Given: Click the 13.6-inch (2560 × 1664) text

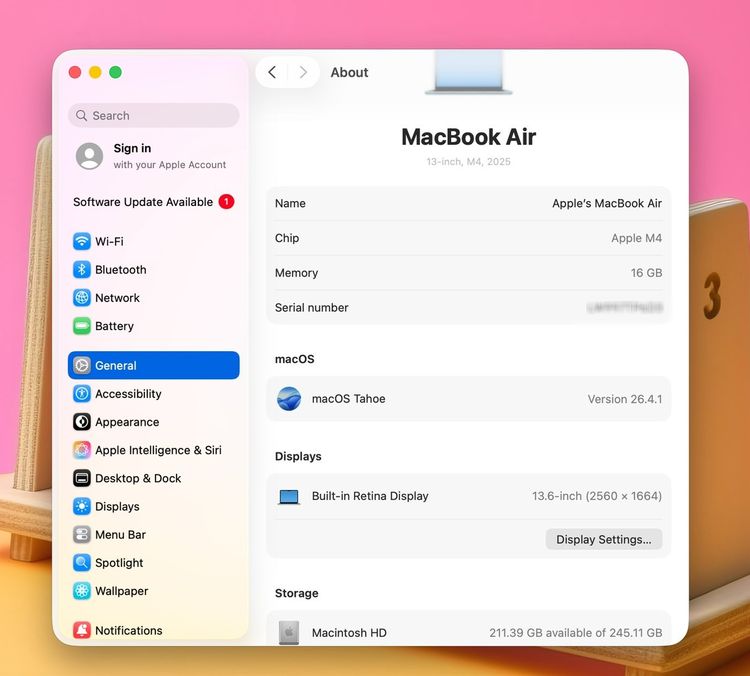Looking at the screenshot, I should (x=597, y=496).
